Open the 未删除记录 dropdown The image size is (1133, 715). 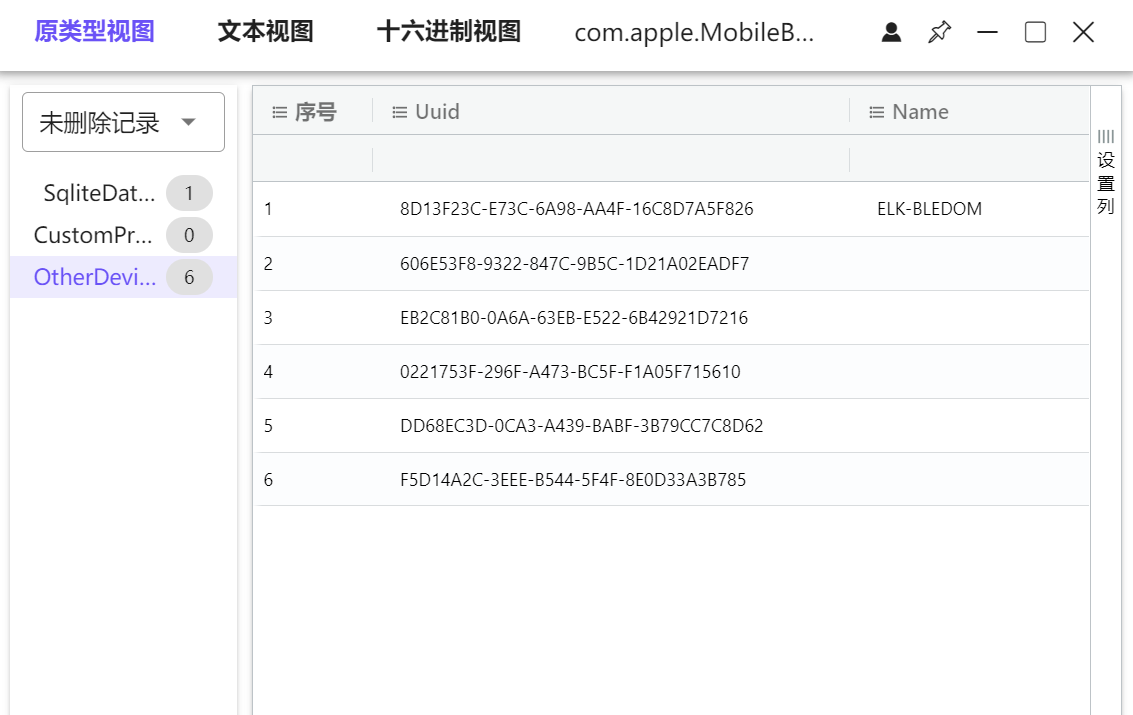123,122
